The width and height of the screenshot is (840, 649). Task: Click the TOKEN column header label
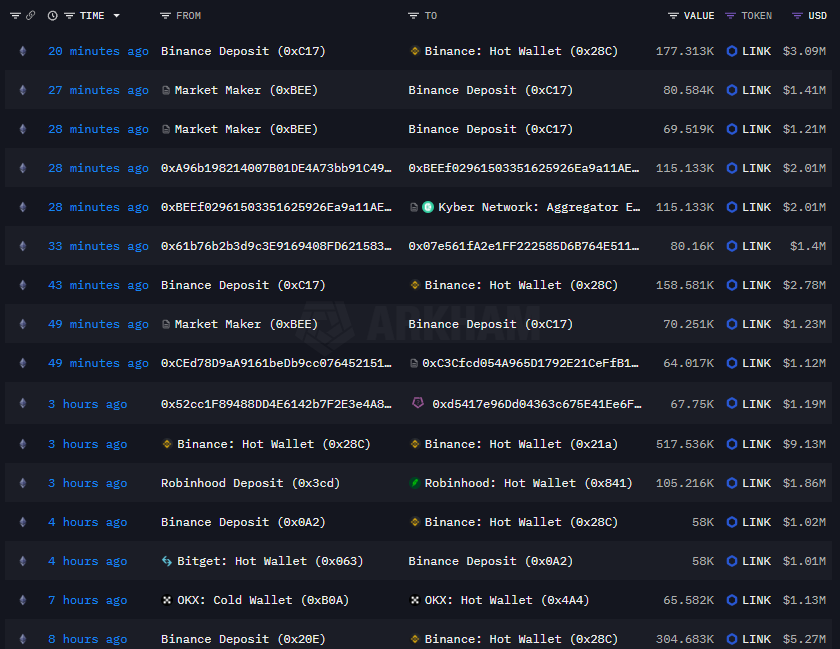click(756, 16)
